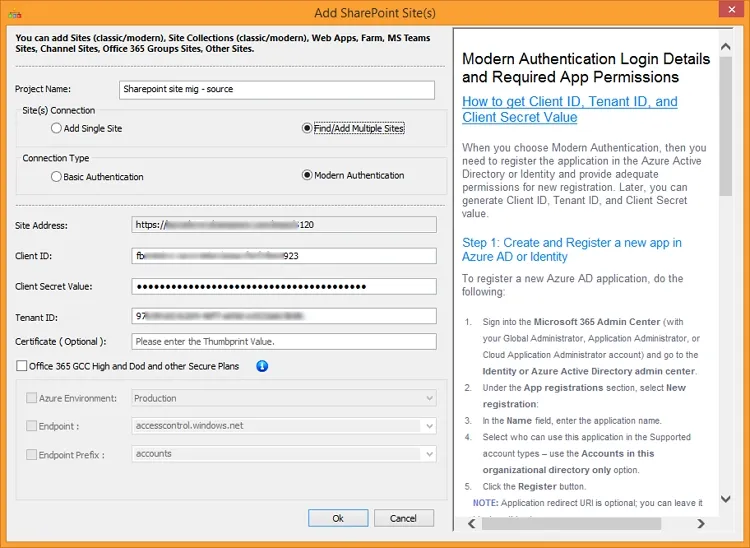Select the Add Single Site radio button
This screenshot has height=548, width=750.
click(x=56, y=129)
